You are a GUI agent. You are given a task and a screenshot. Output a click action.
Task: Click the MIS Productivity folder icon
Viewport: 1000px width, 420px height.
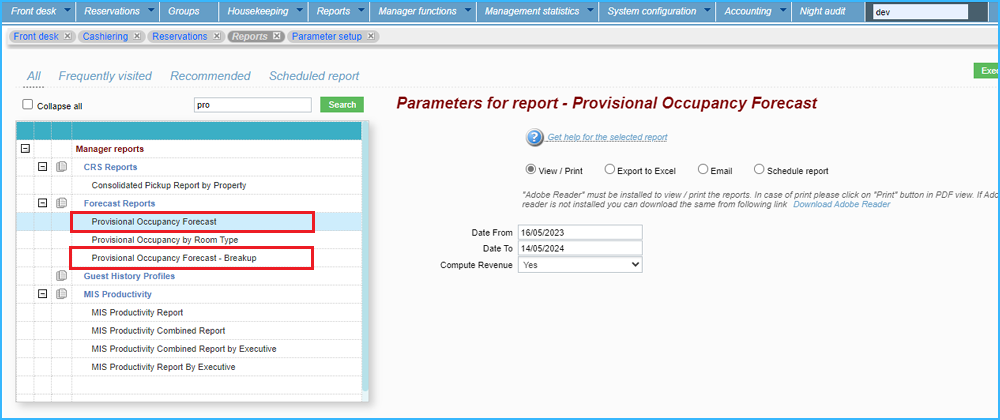[61, 294]
